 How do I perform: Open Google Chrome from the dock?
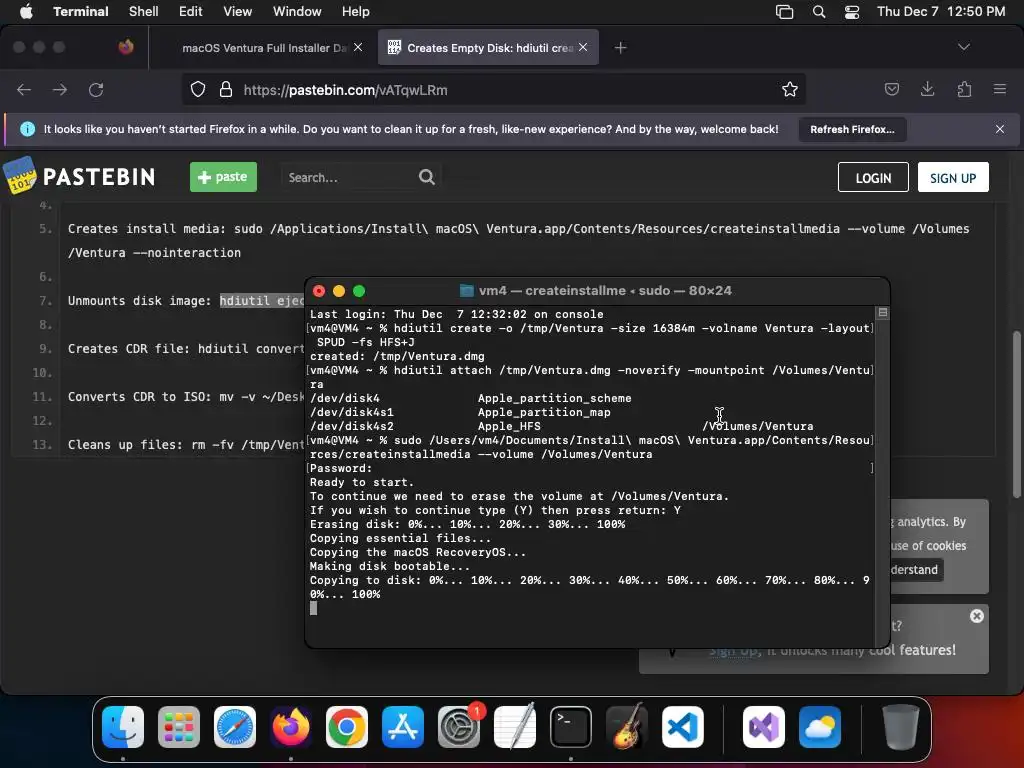tap(347, 727)
